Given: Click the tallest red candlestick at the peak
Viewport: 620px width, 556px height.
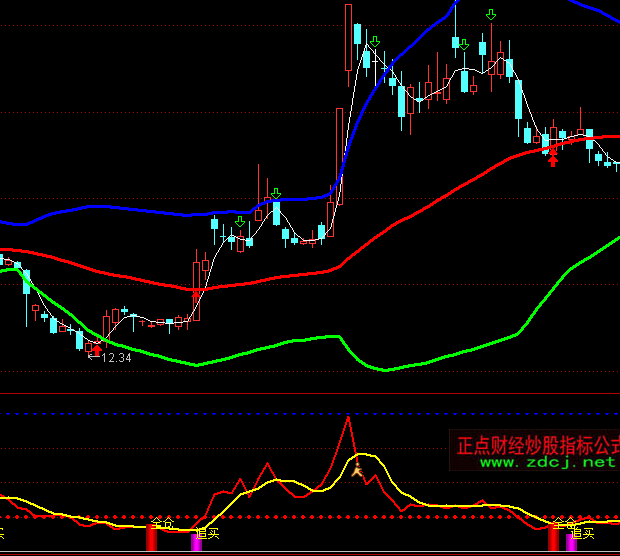Looking at the screenshot, I should pyautogui.click(x=348, y=38).
